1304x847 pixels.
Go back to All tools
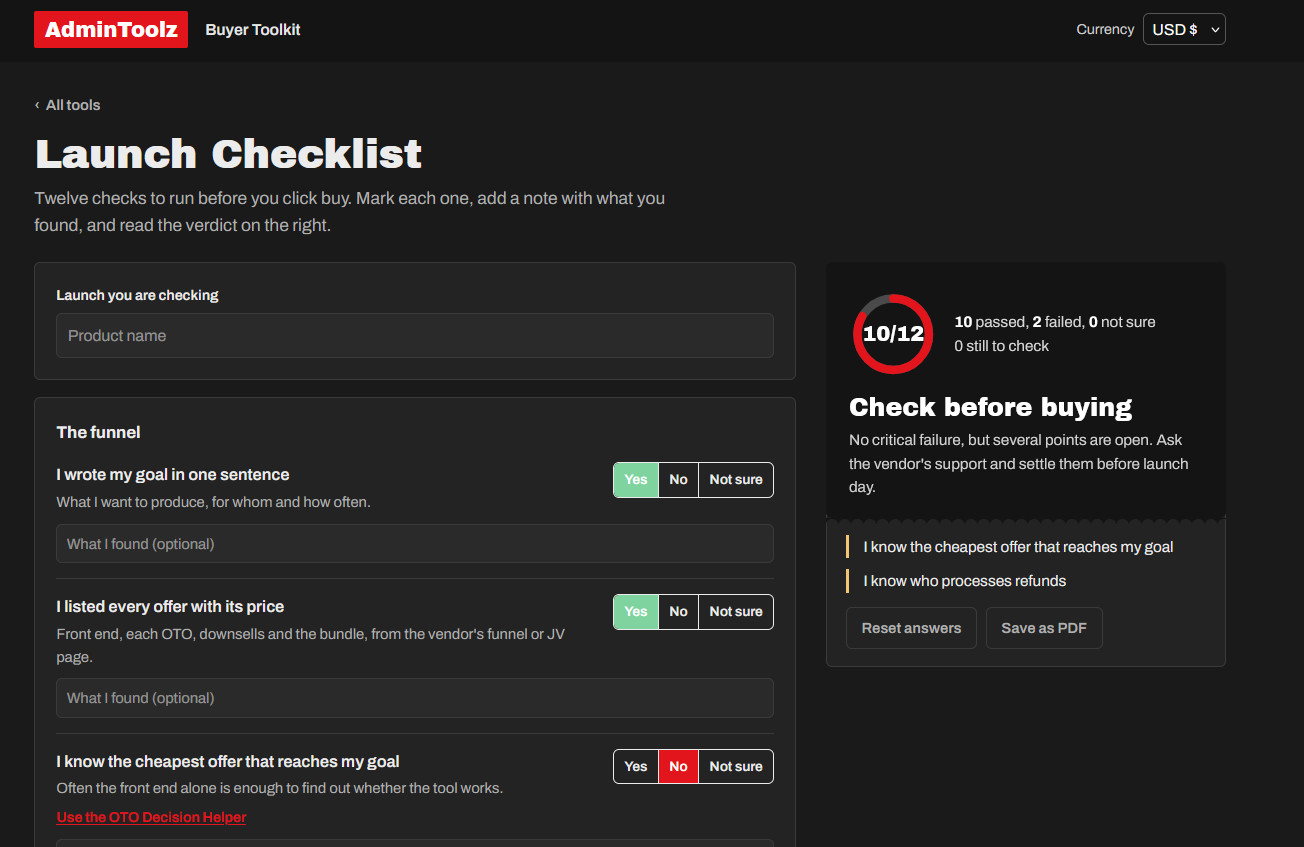68,105
